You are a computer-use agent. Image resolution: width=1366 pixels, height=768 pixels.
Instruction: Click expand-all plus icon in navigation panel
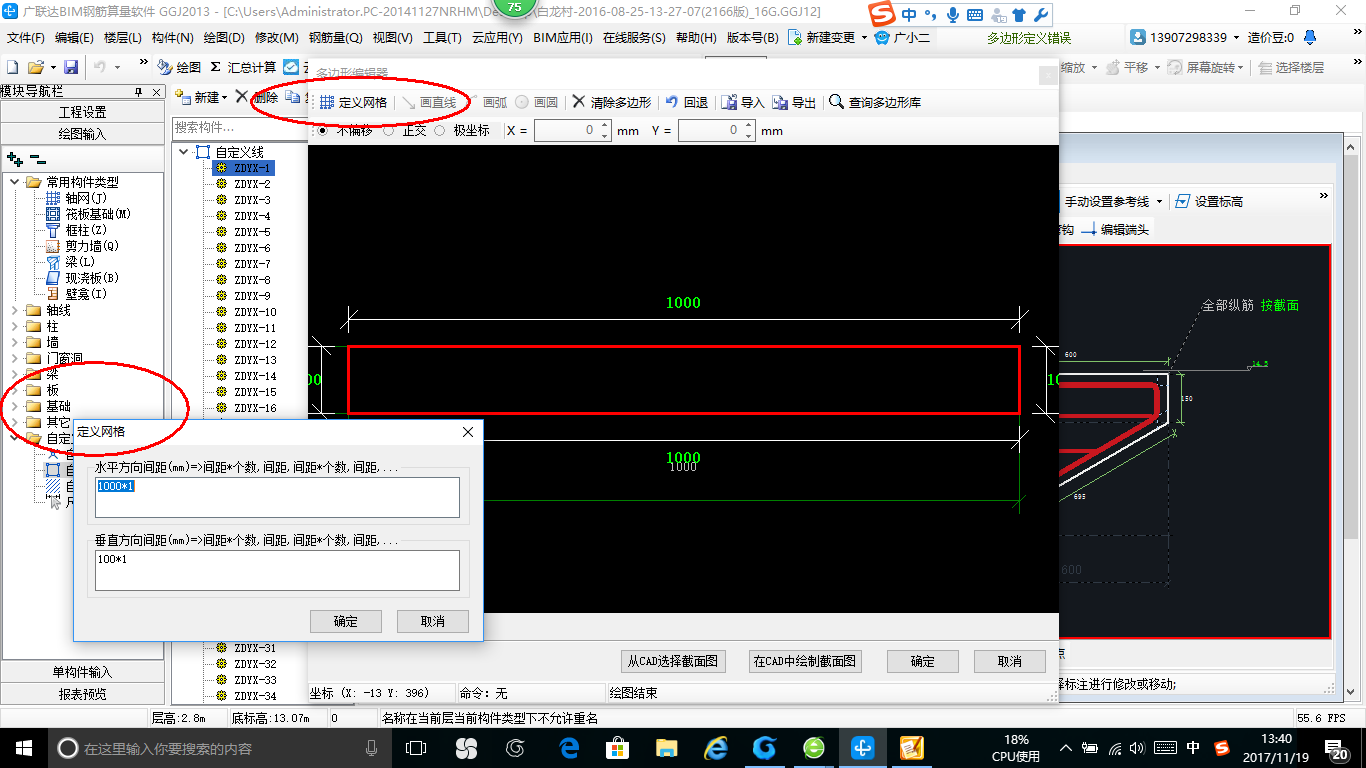point(14,158)
